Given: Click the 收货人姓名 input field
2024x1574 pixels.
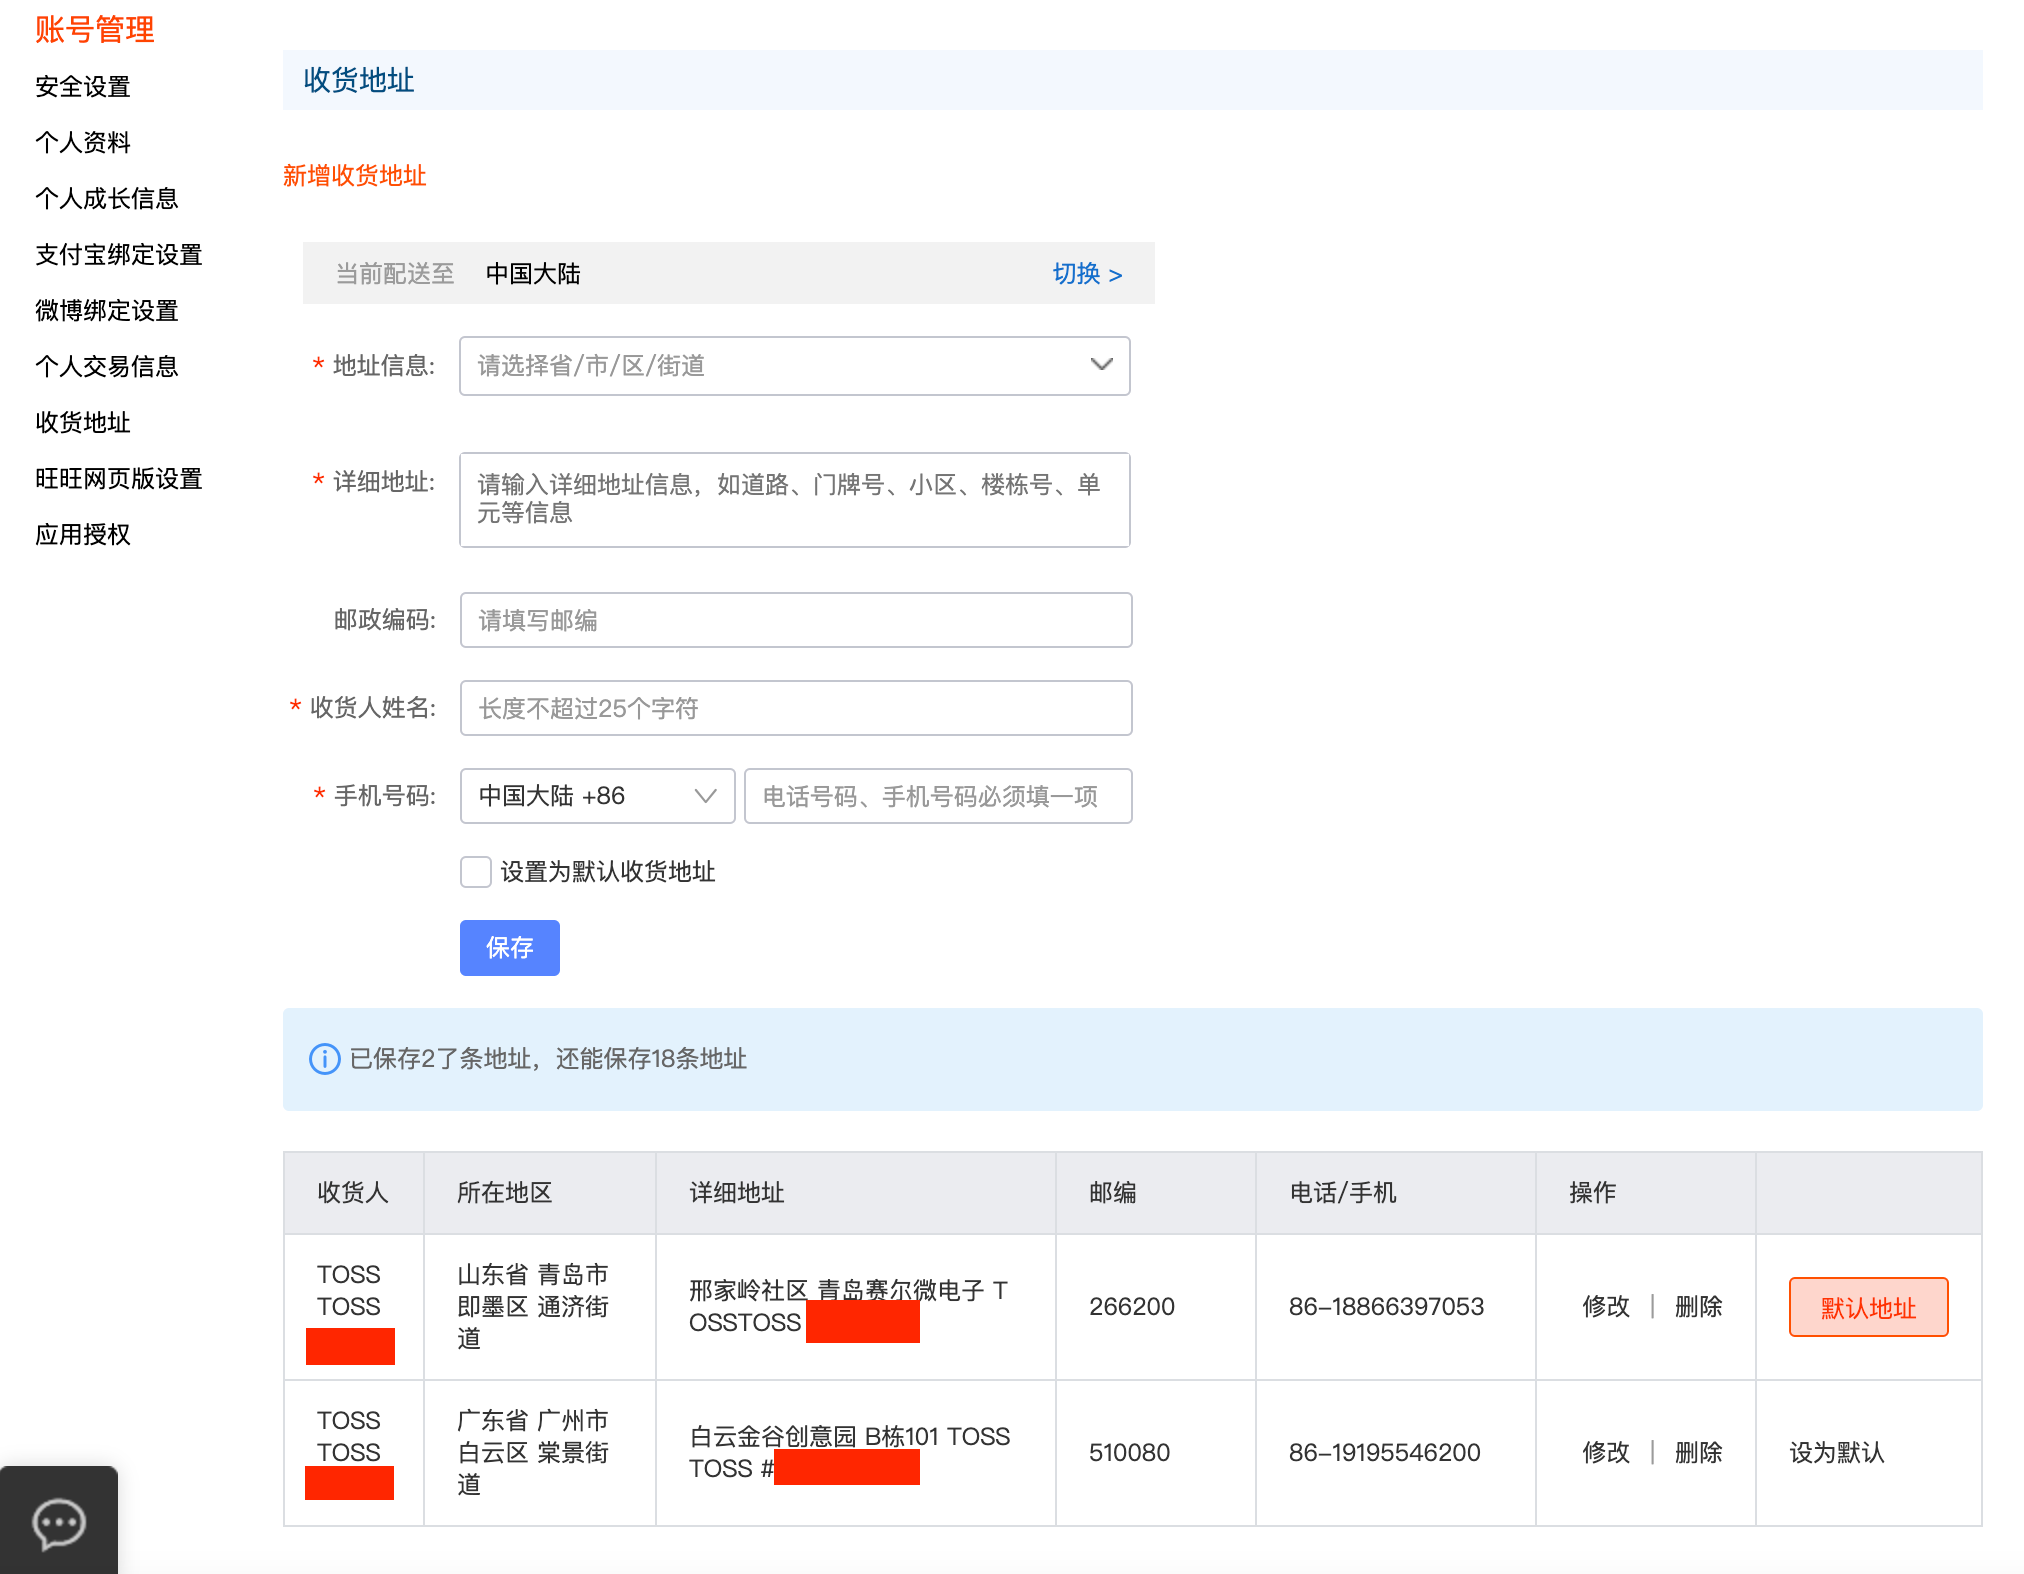Looking at the screenshot, I should tap(795, 708).
